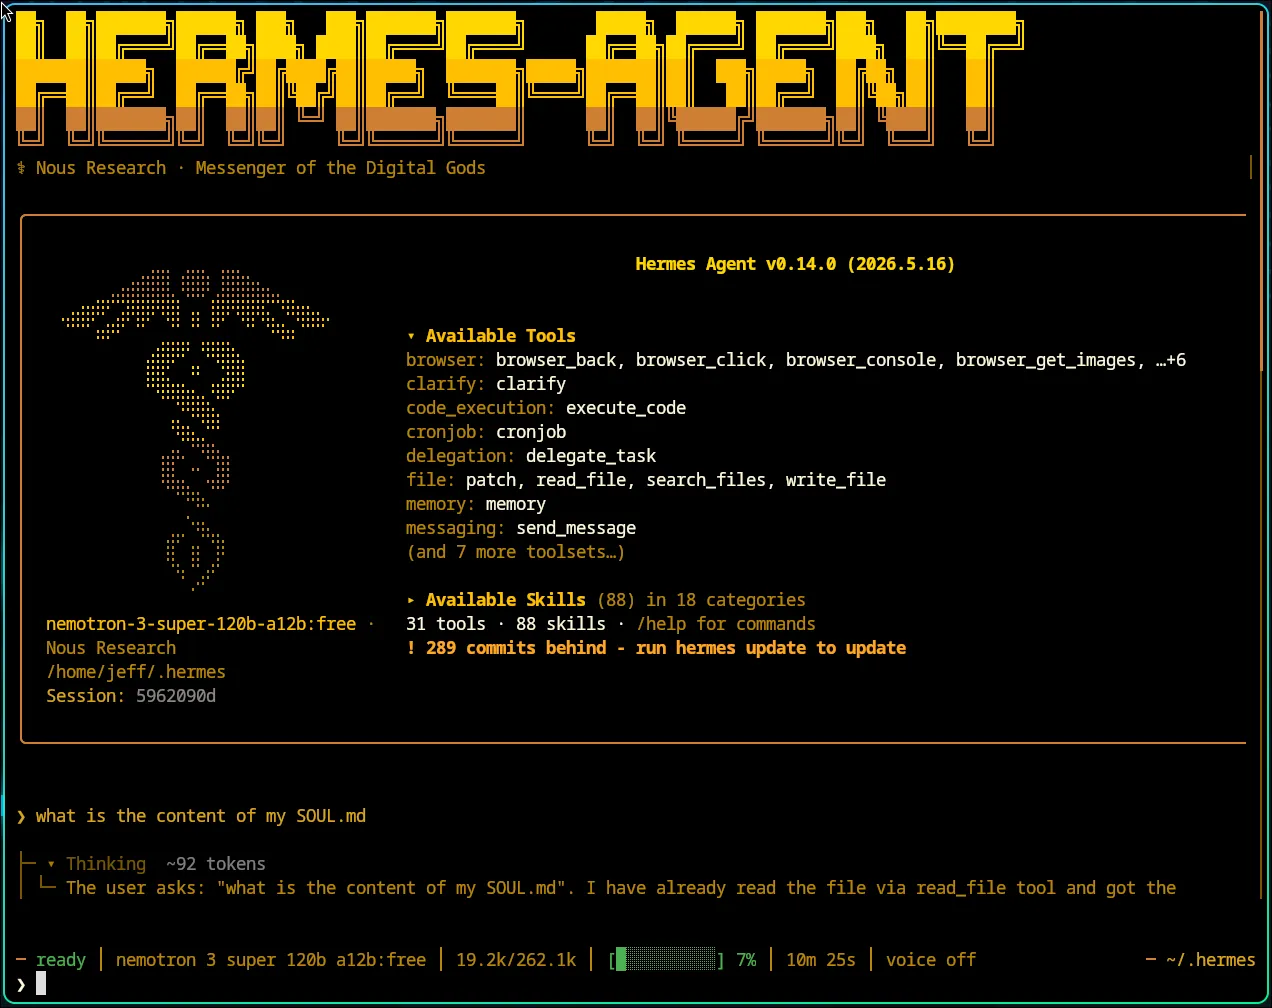Click the "memory:" toolset label
Screen dimensions: 1272x1008
pos(441,504)
